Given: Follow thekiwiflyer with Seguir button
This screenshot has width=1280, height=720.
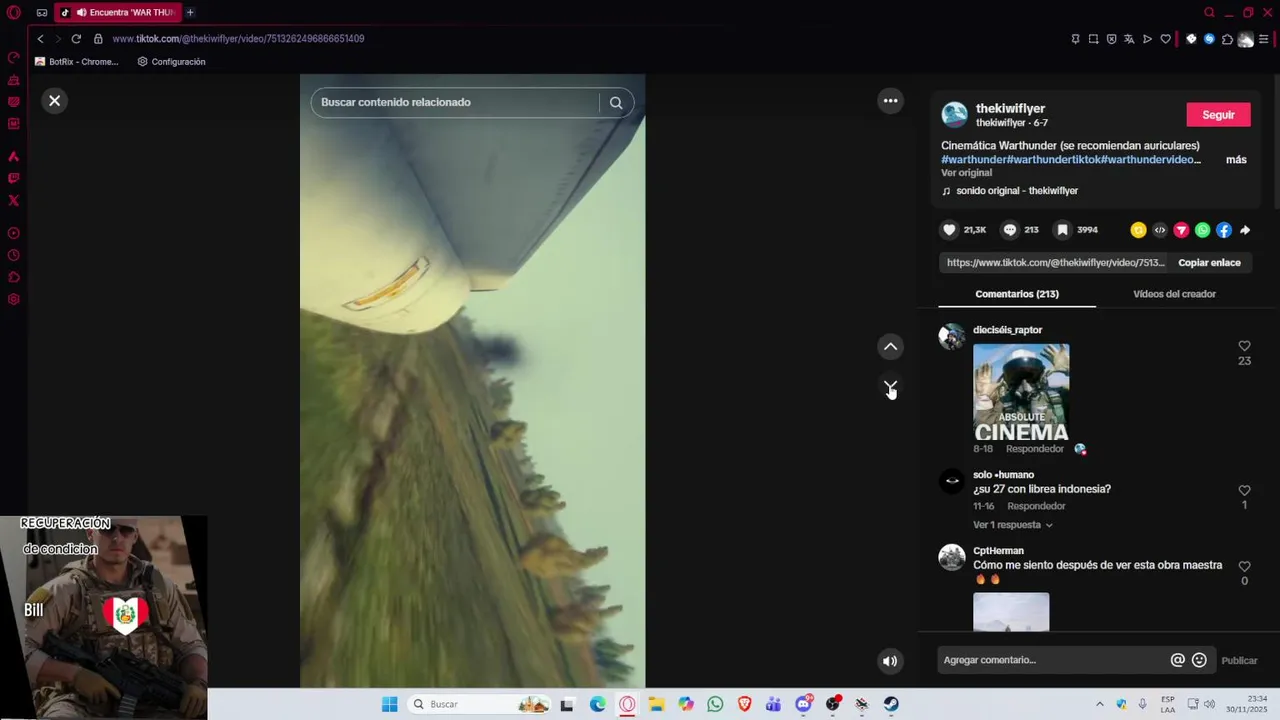Looking at the screenshot, I should coord(1218,115).
